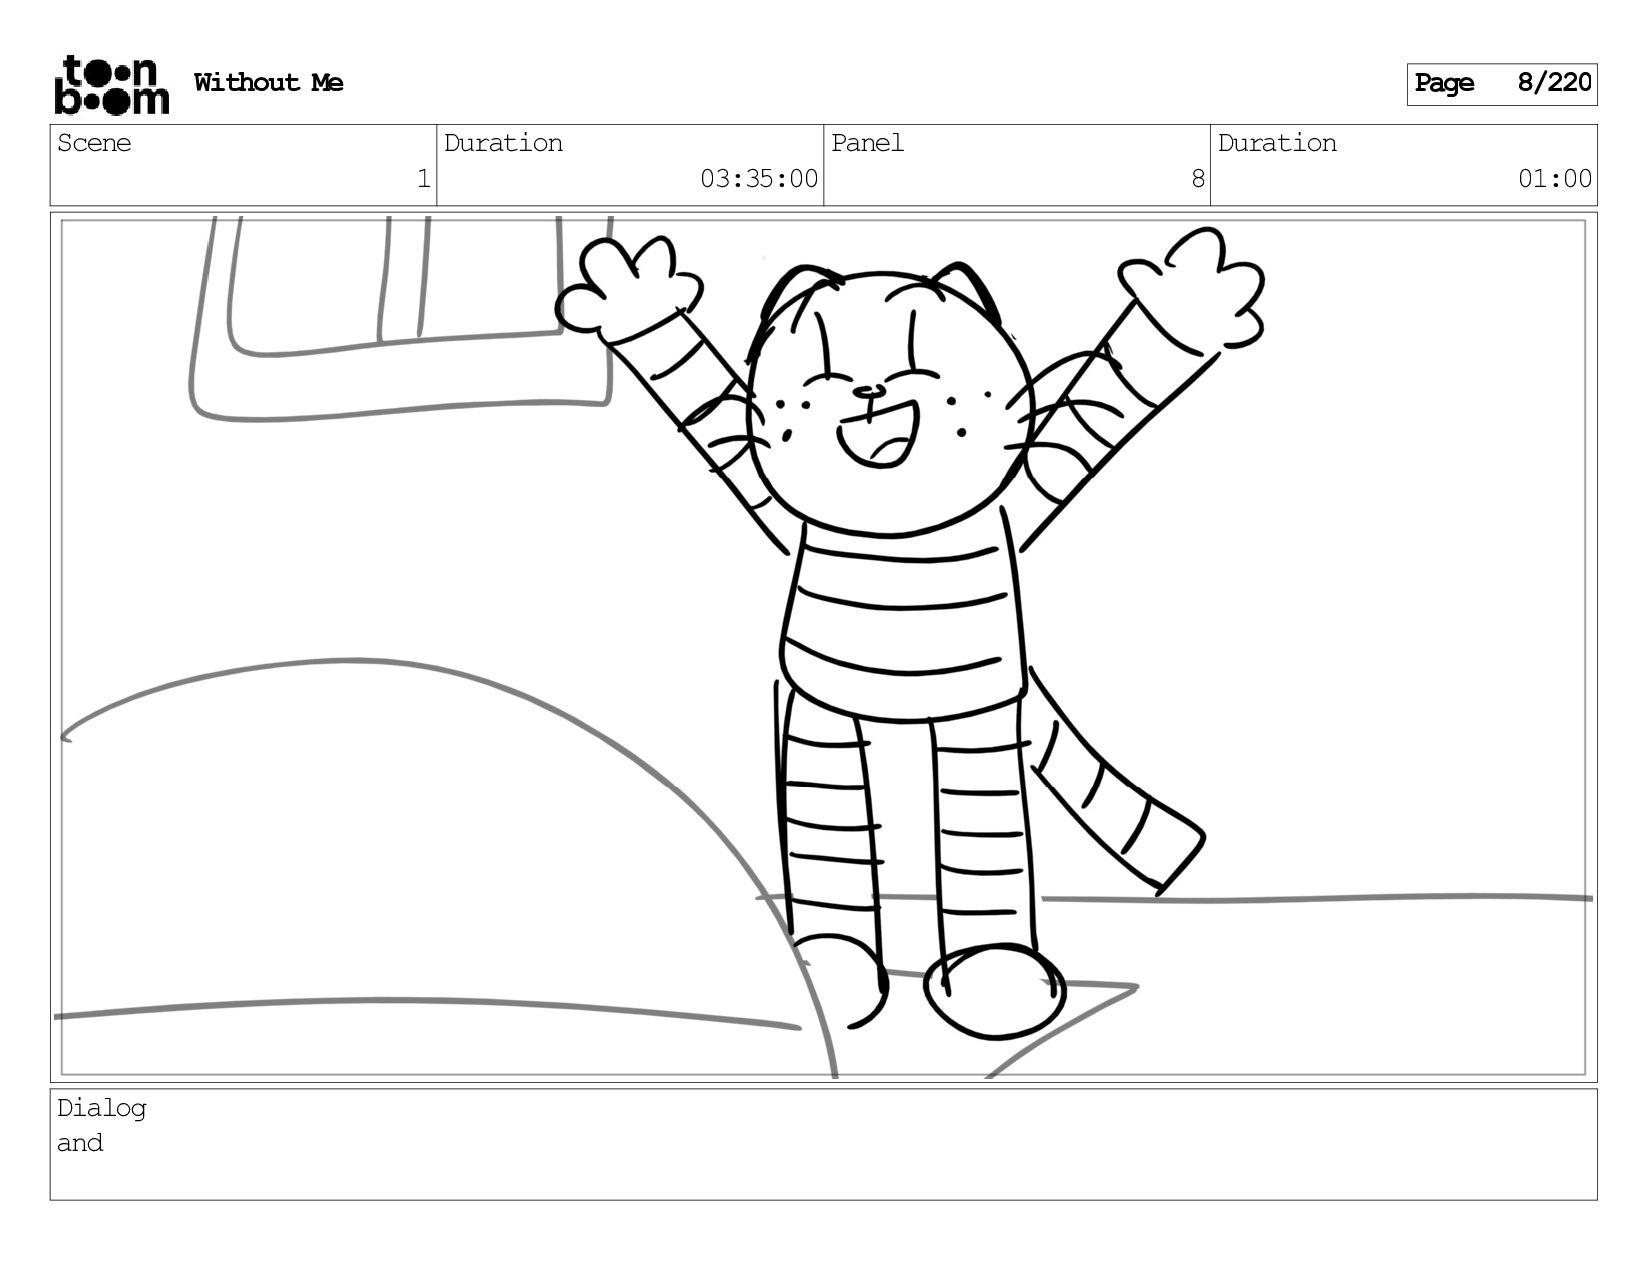Click the scene number value '1'

424,179
